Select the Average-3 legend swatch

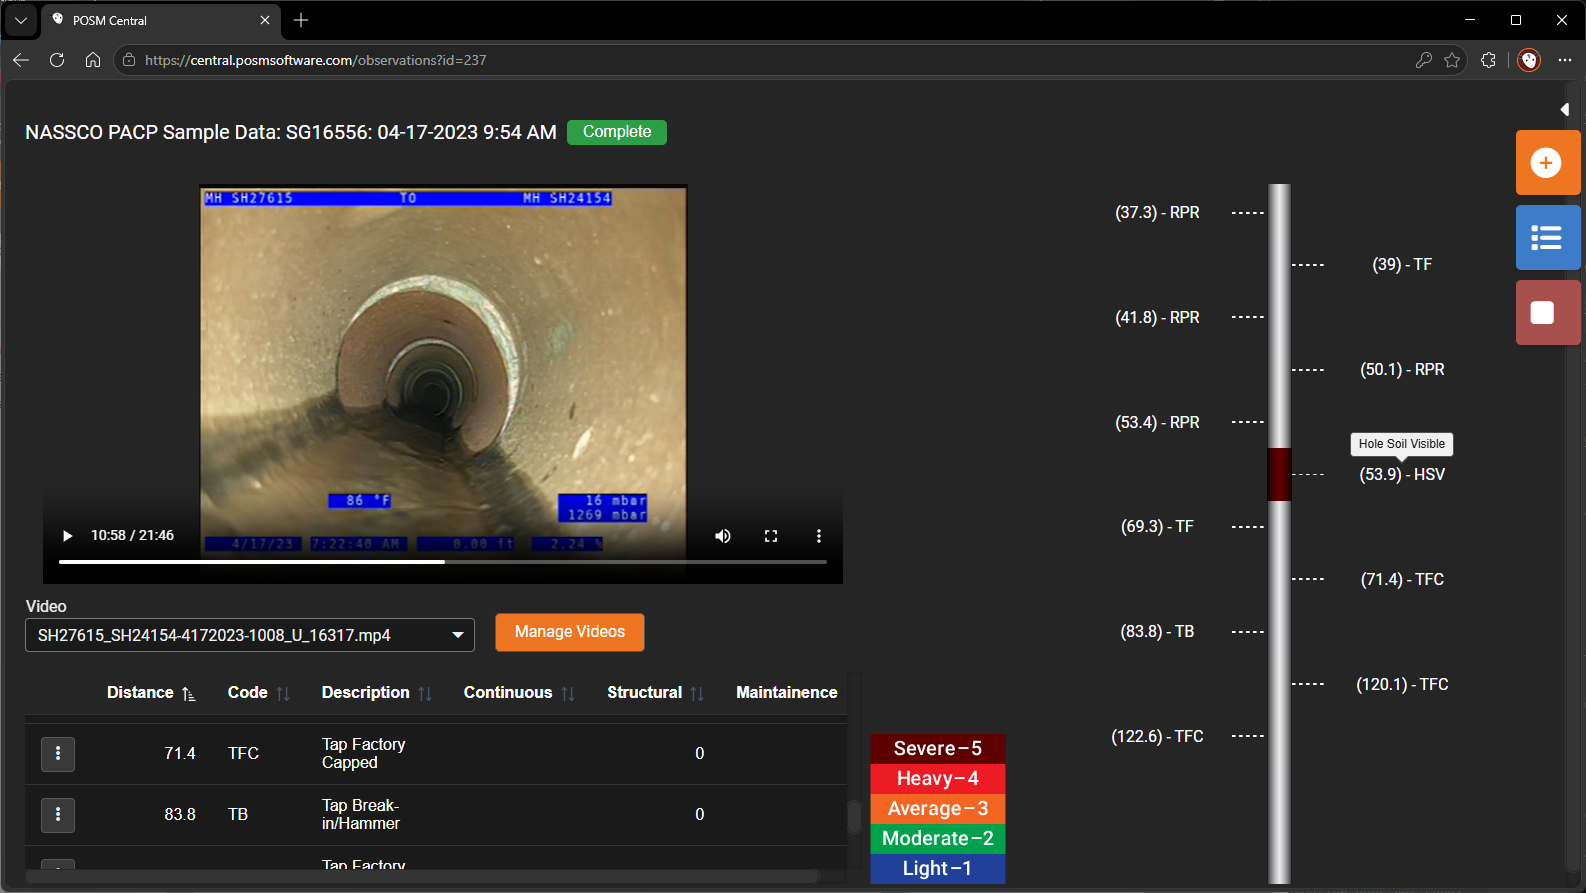coord(938,809)
